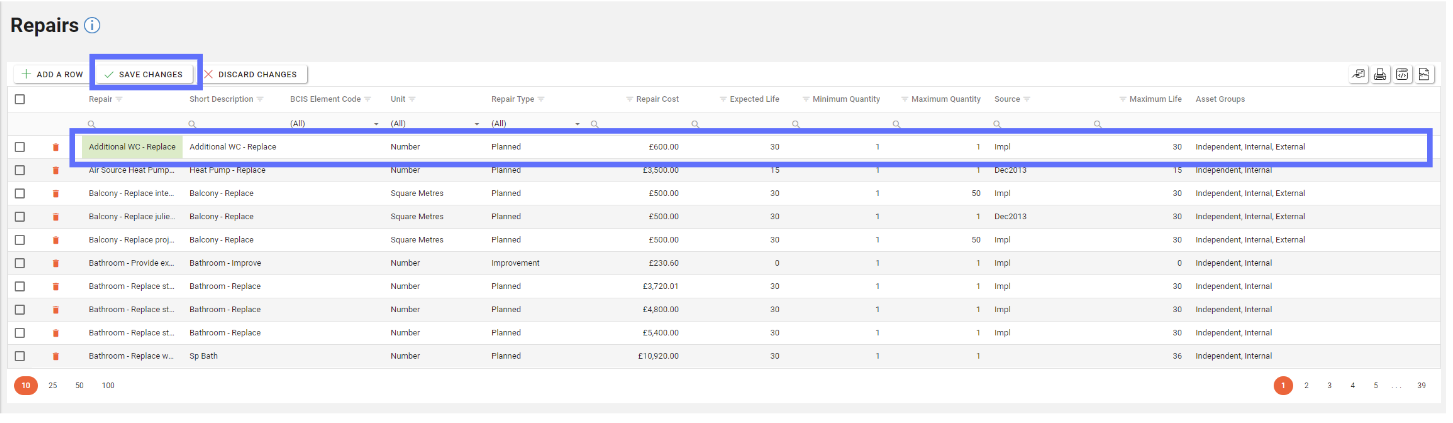Click the print grid icon

pos(1380,74)
